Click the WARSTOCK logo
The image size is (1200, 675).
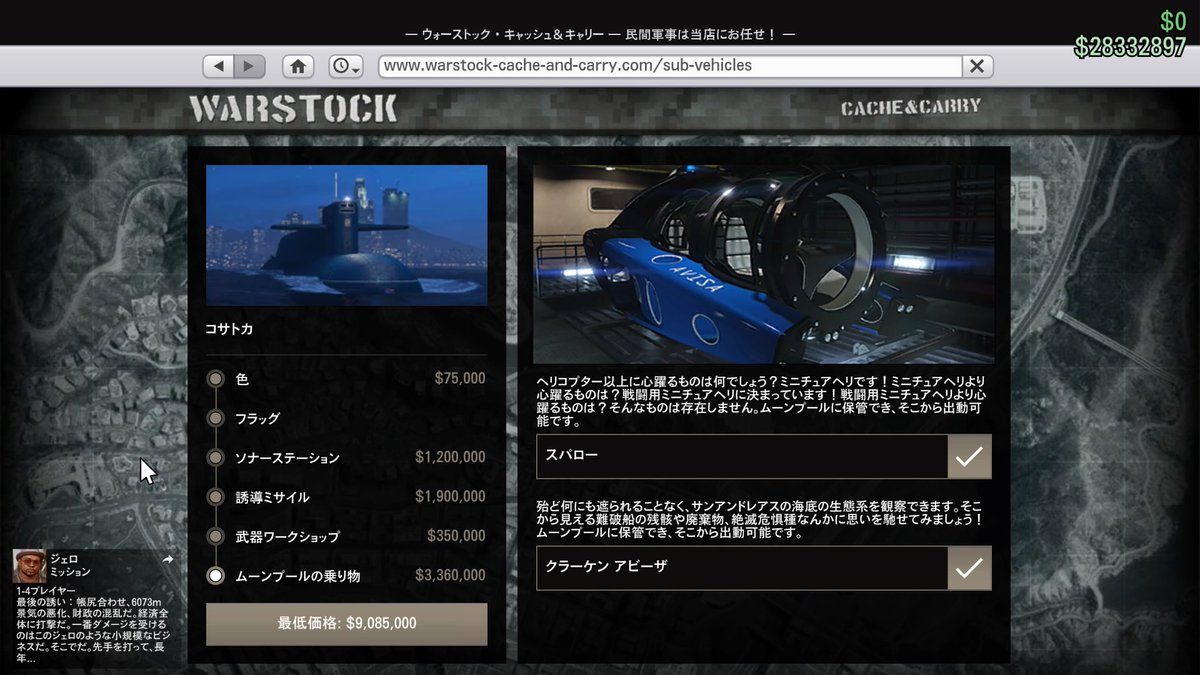click(x=293, y=108)
